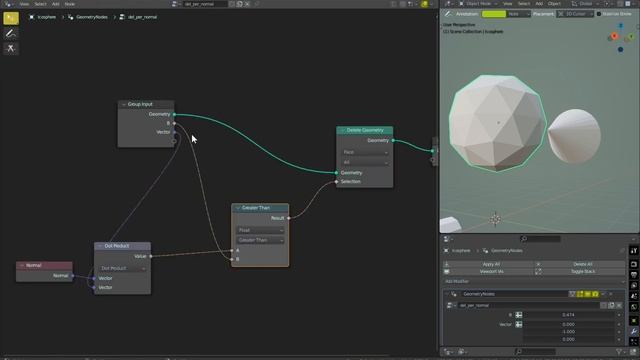This screenshot has height=360, width=640.
Task: Open annotation Note layer dropdown
Action: [x=518, y=14]
